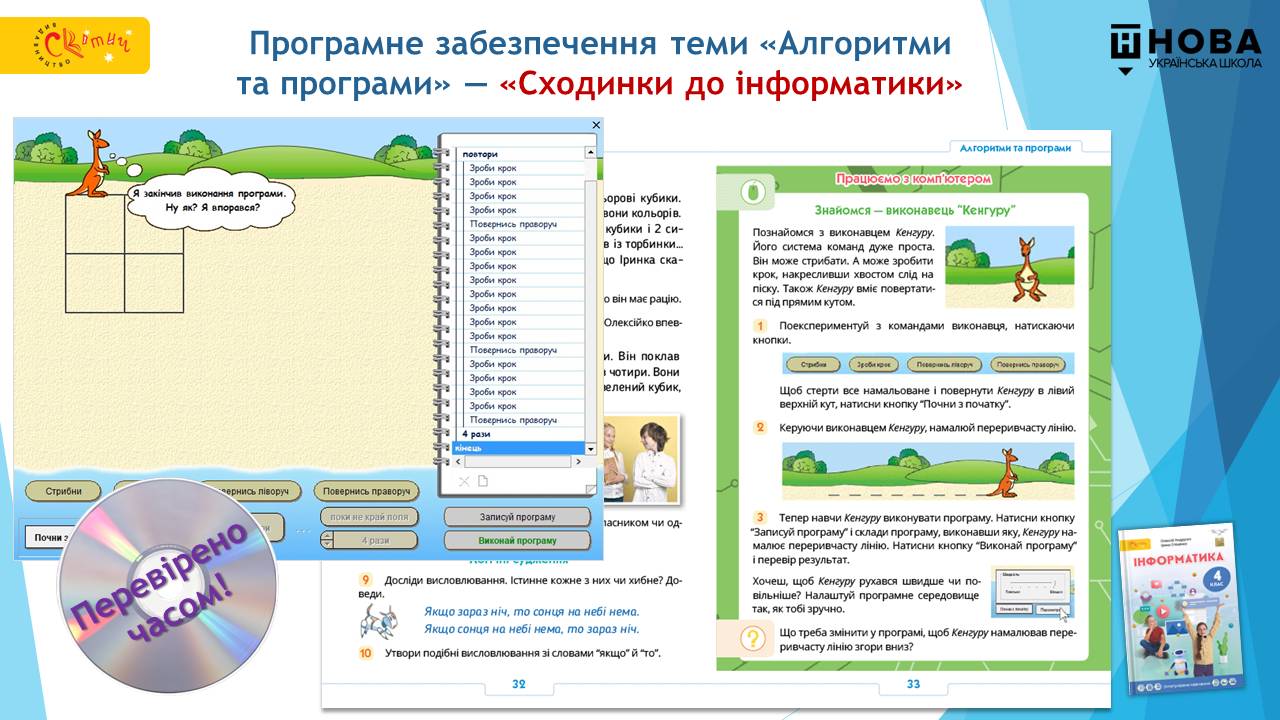
Task: Close the Kangaroo program window
Action: (596, 125)
